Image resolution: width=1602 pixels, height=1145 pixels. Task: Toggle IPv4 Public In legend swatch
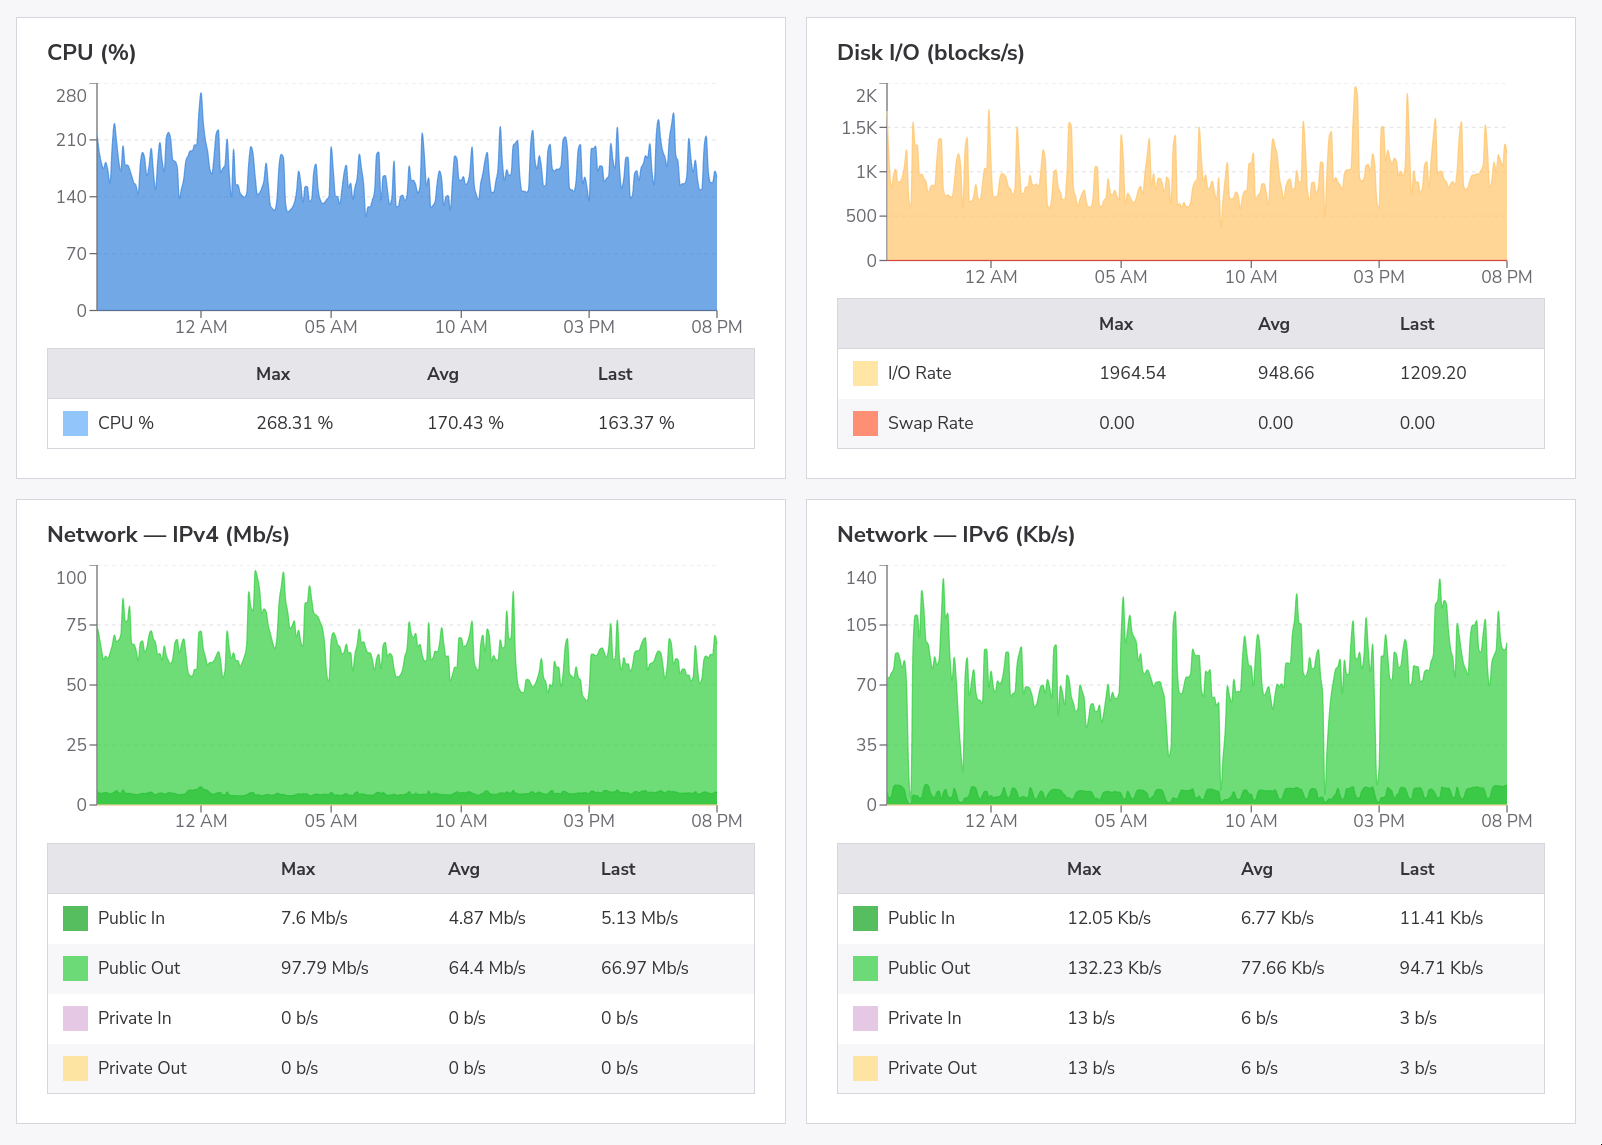tap(75, 918)
